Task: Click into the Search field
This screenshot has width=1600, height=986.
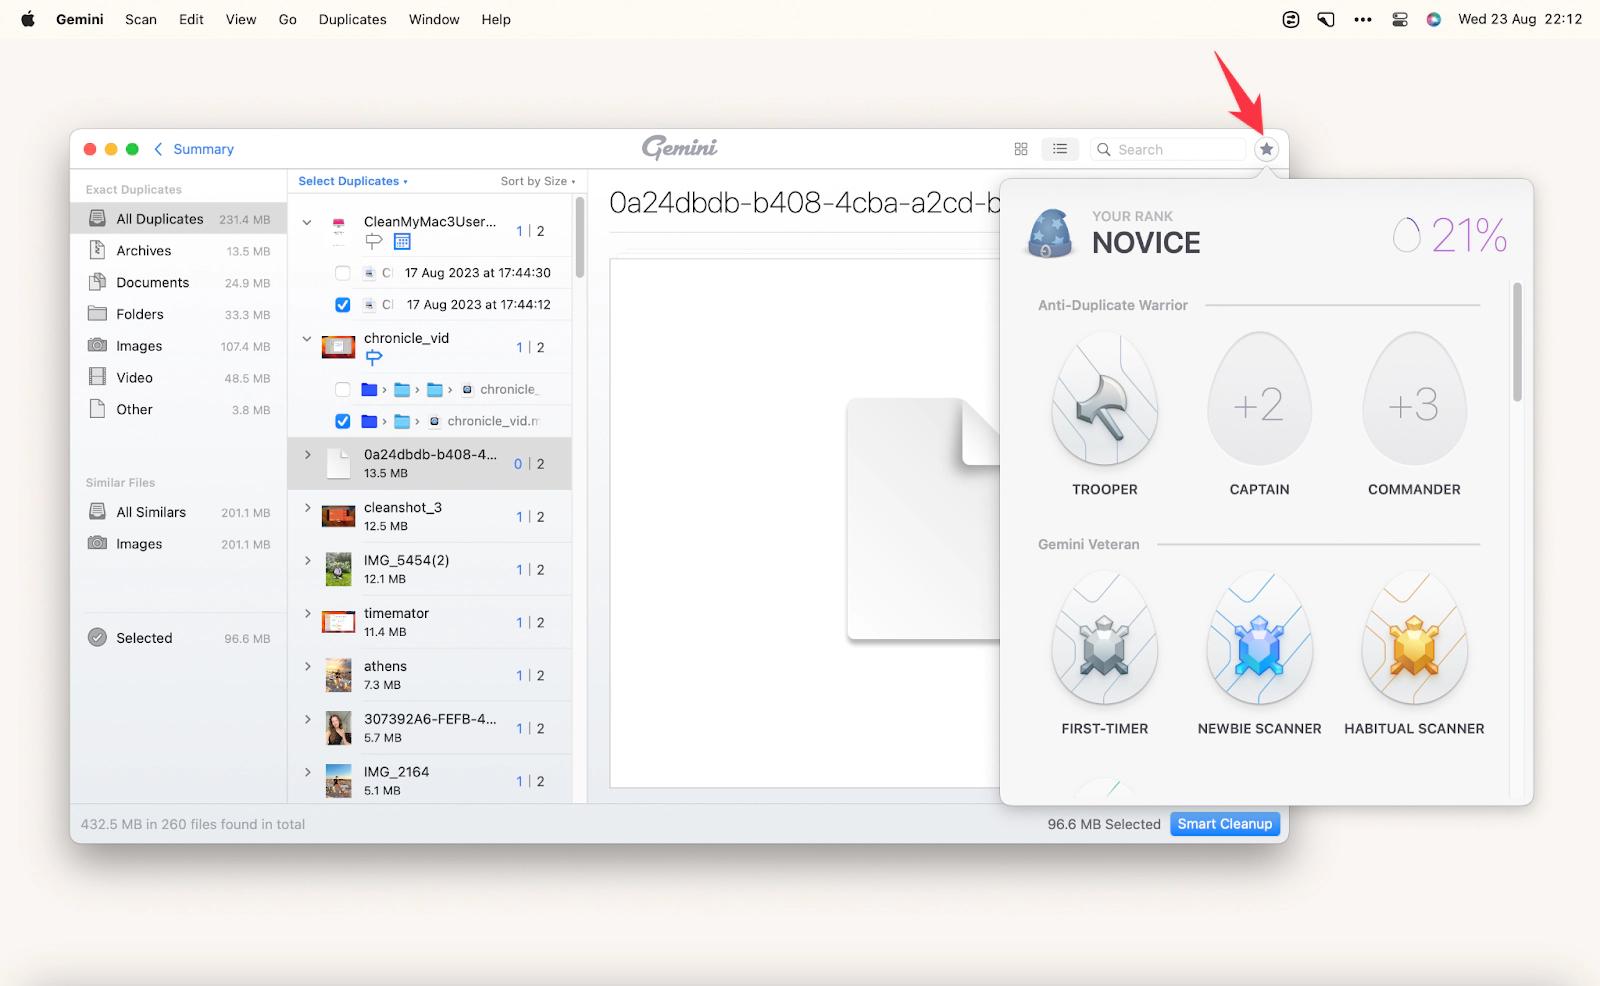Action: point(1168,149)
